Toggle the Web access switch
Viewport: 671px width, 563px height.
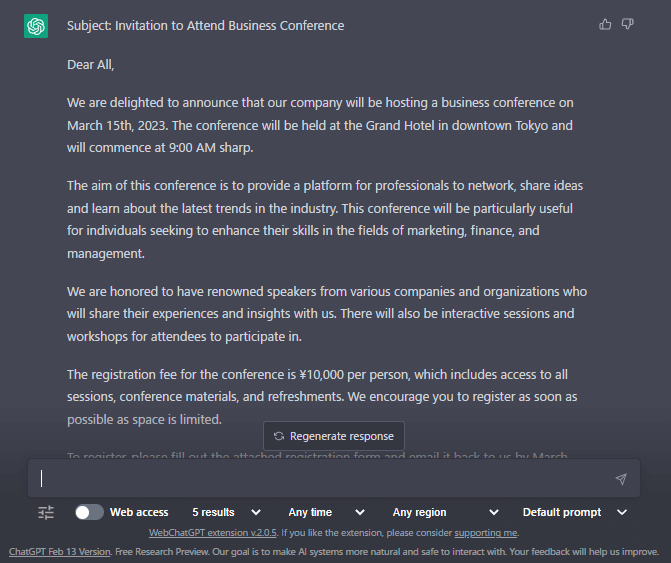(x=89, y=512)
